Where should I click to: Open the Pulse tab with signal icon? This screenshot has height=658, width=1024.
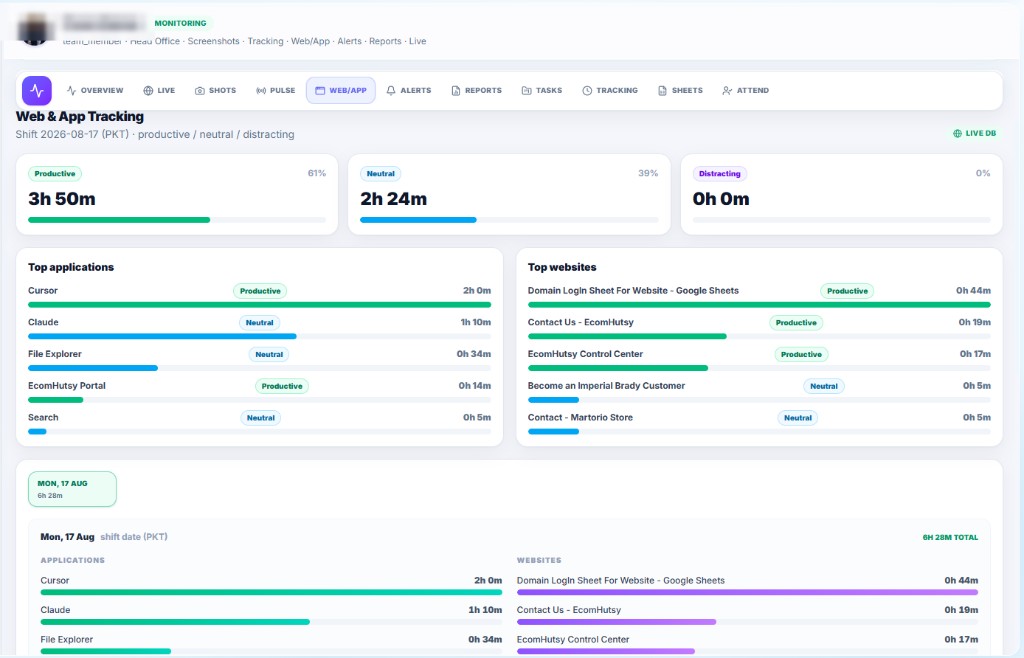276,90
